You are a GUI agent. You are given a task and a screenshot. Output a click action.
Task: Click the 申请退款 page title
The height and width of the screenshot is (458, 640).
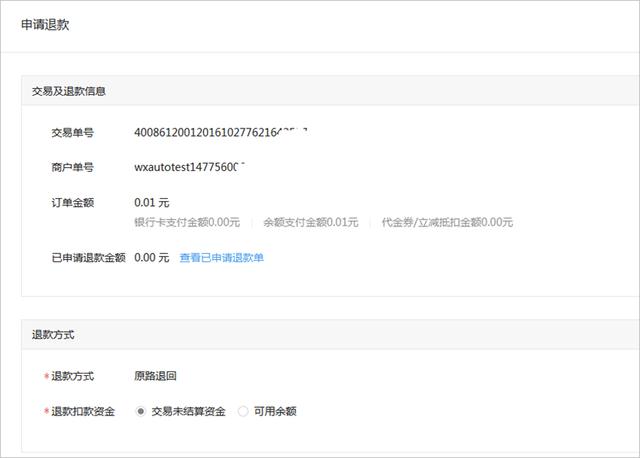[45, 25]
